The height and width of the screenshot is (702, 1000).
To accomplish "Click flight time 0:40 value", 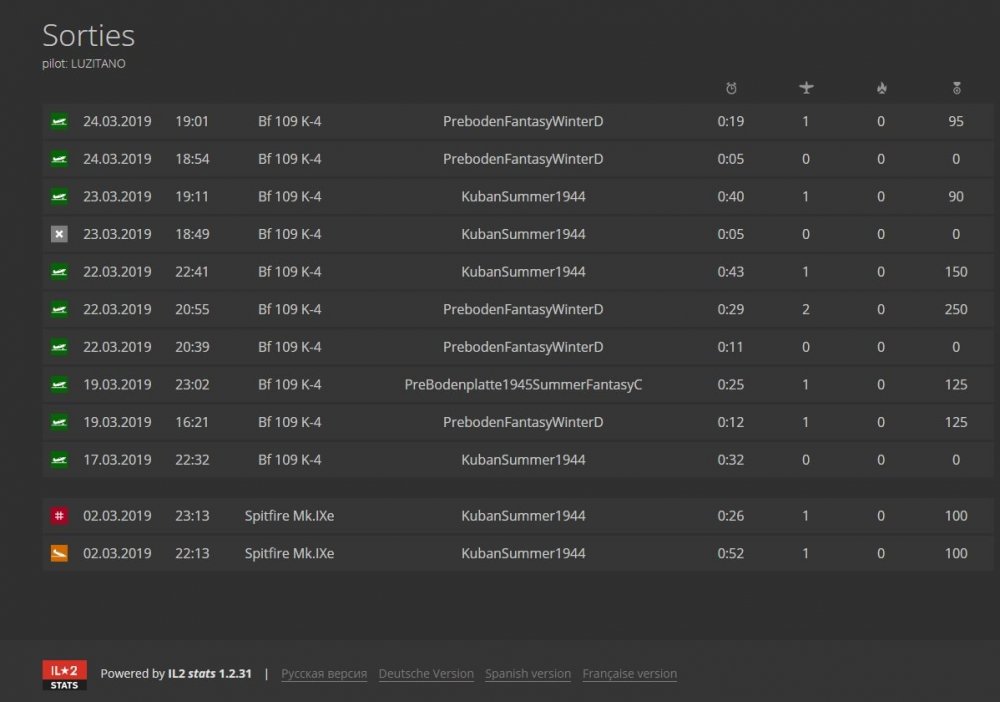I will (x=731, y=196).
